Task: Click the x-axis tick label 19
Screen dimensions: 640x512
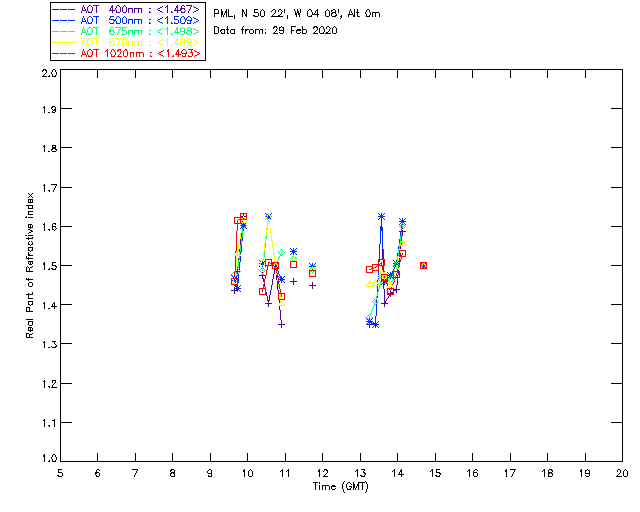Action: [585, 473]
